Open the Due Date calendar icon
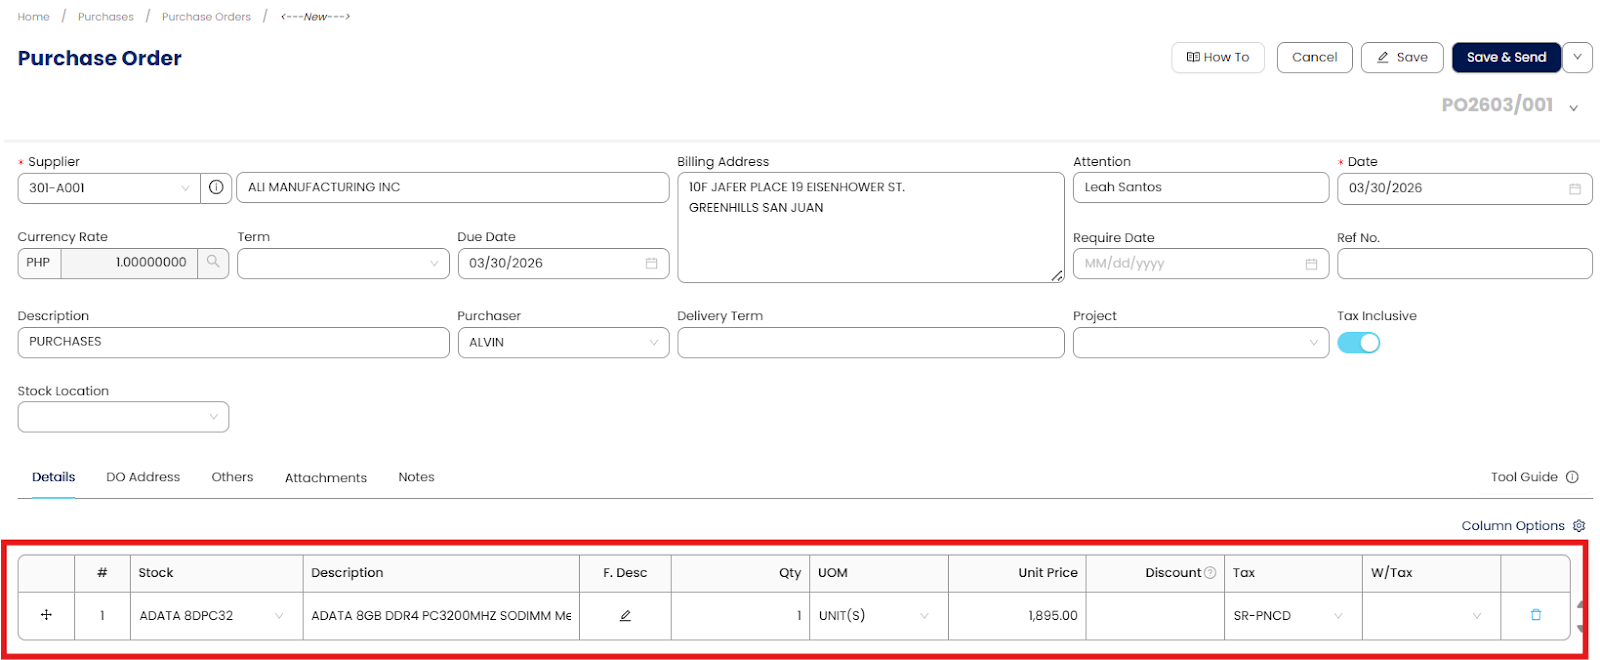The width and height of the screenshot is (1600, 660). click(x=651, y=263)
